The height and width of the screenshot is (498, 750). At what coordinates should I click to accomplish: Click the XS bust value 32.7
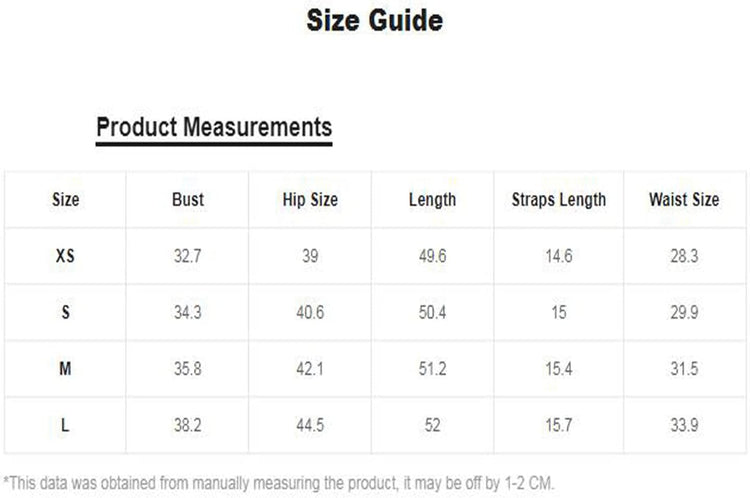click(x=187, y=256)
